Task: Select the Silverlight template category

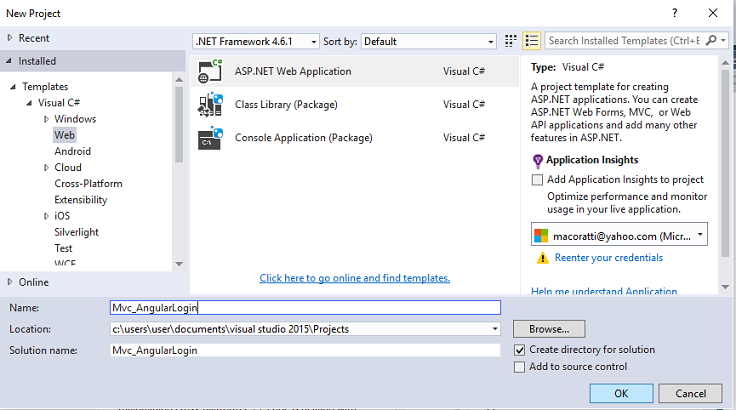Action: 76,232
